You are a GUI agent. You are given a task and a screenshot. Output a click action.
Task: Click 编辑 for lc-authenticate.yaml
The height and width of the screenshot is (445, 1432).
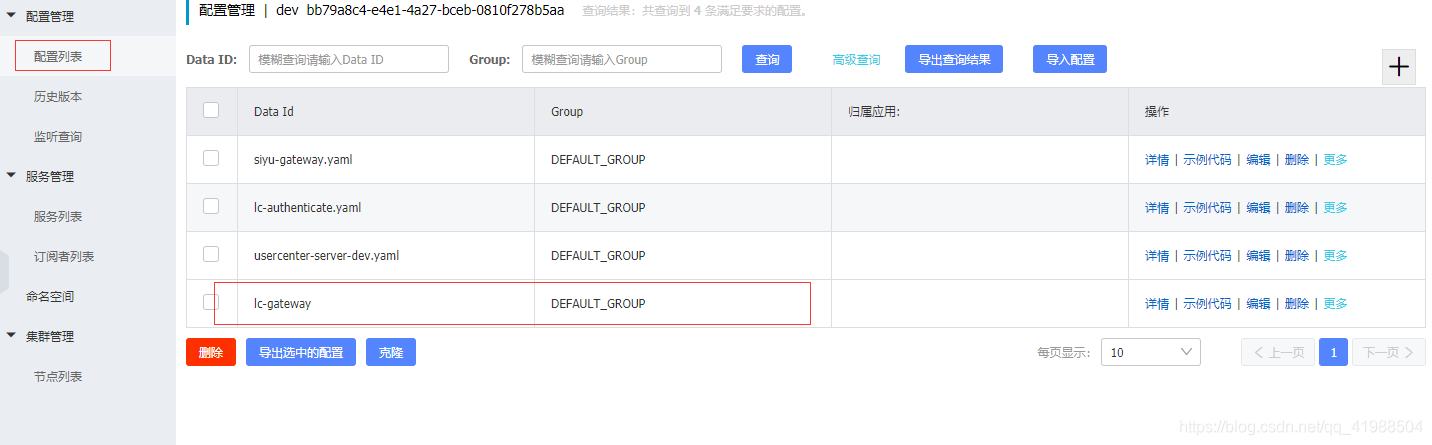point(1258,208)
